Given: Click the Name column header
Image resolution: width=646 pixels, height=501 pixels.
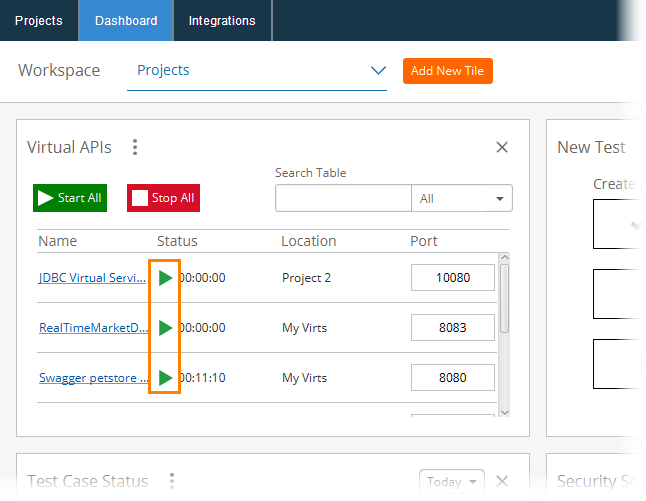Looking at the screenshot, I should tap(58, 241).
